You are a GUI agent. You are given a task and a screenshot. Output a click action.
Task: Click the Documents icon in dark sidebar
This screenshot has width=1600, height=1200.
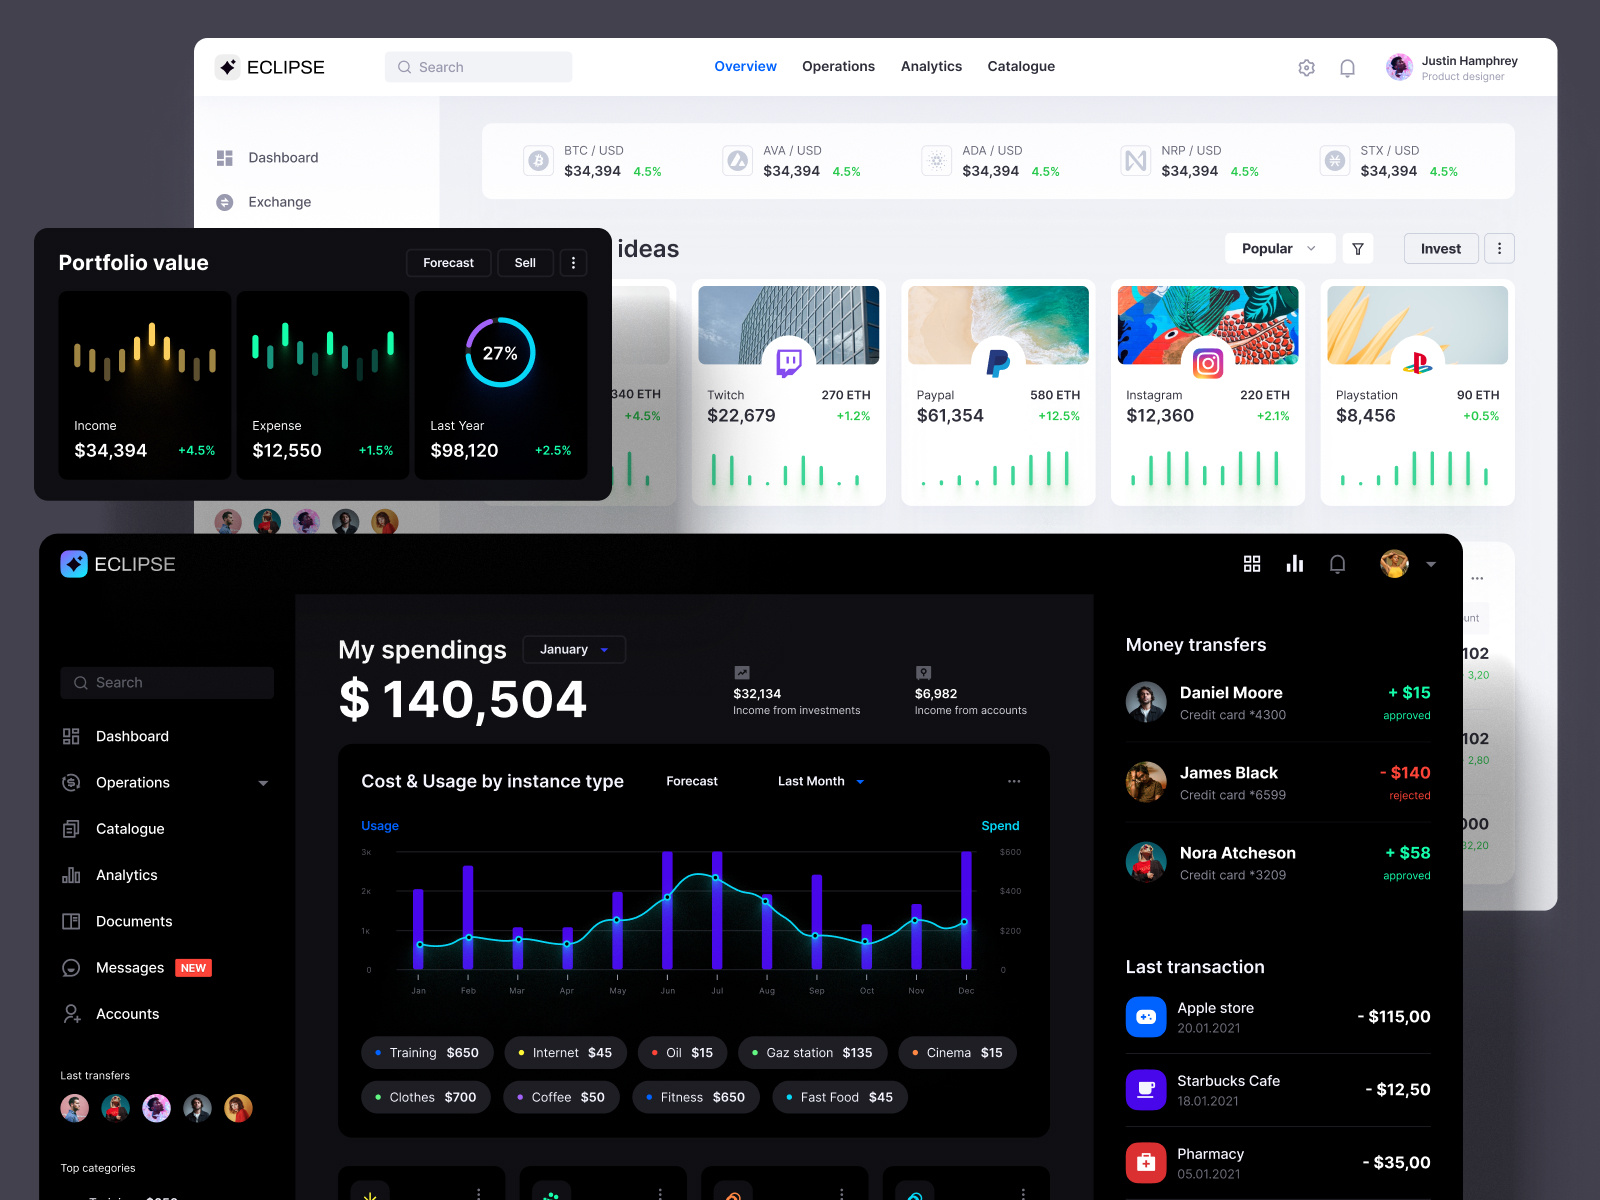[x=71, y=921]
